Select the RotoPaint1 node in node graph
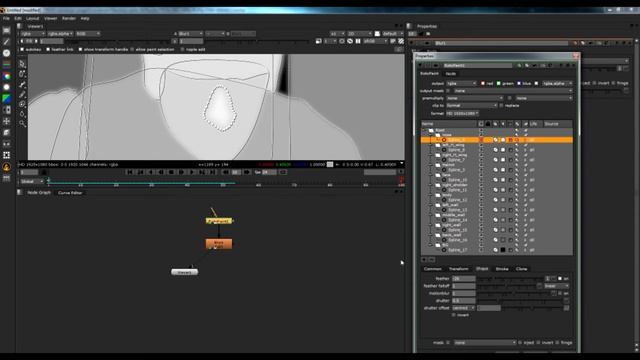 pyautogui.click(x=219, y=221)
